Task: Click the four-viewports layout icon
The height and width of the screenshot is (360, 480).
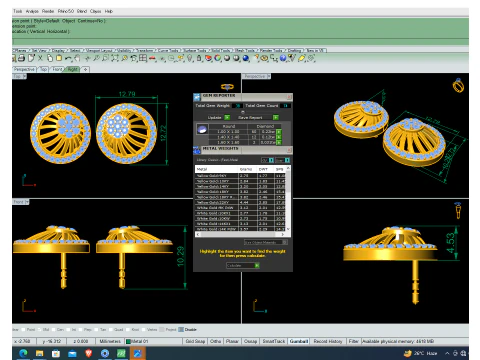Action: coord(143,58)
